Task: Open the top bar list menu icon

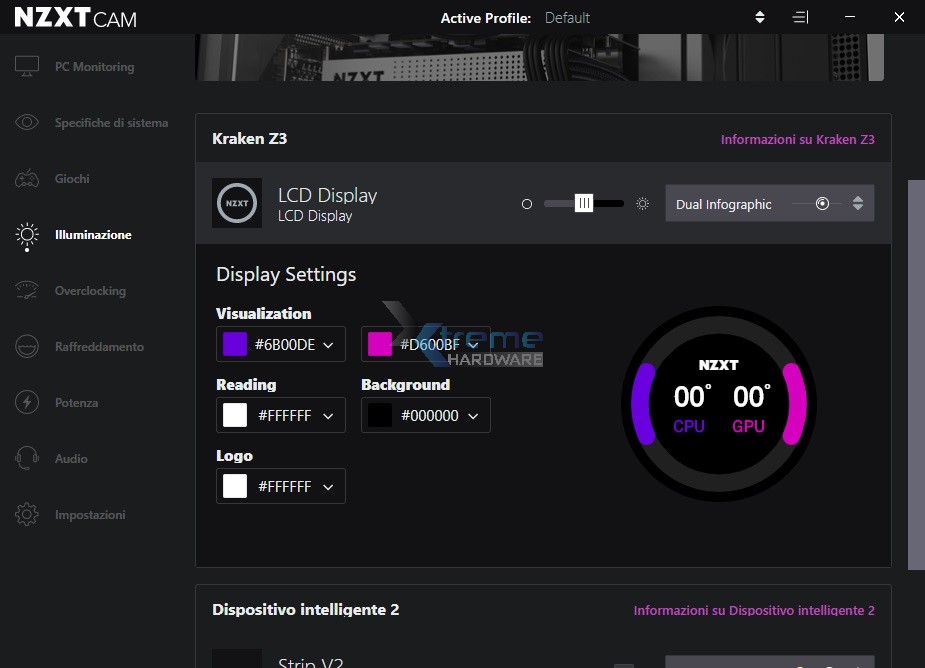Action: pos(800,17)
